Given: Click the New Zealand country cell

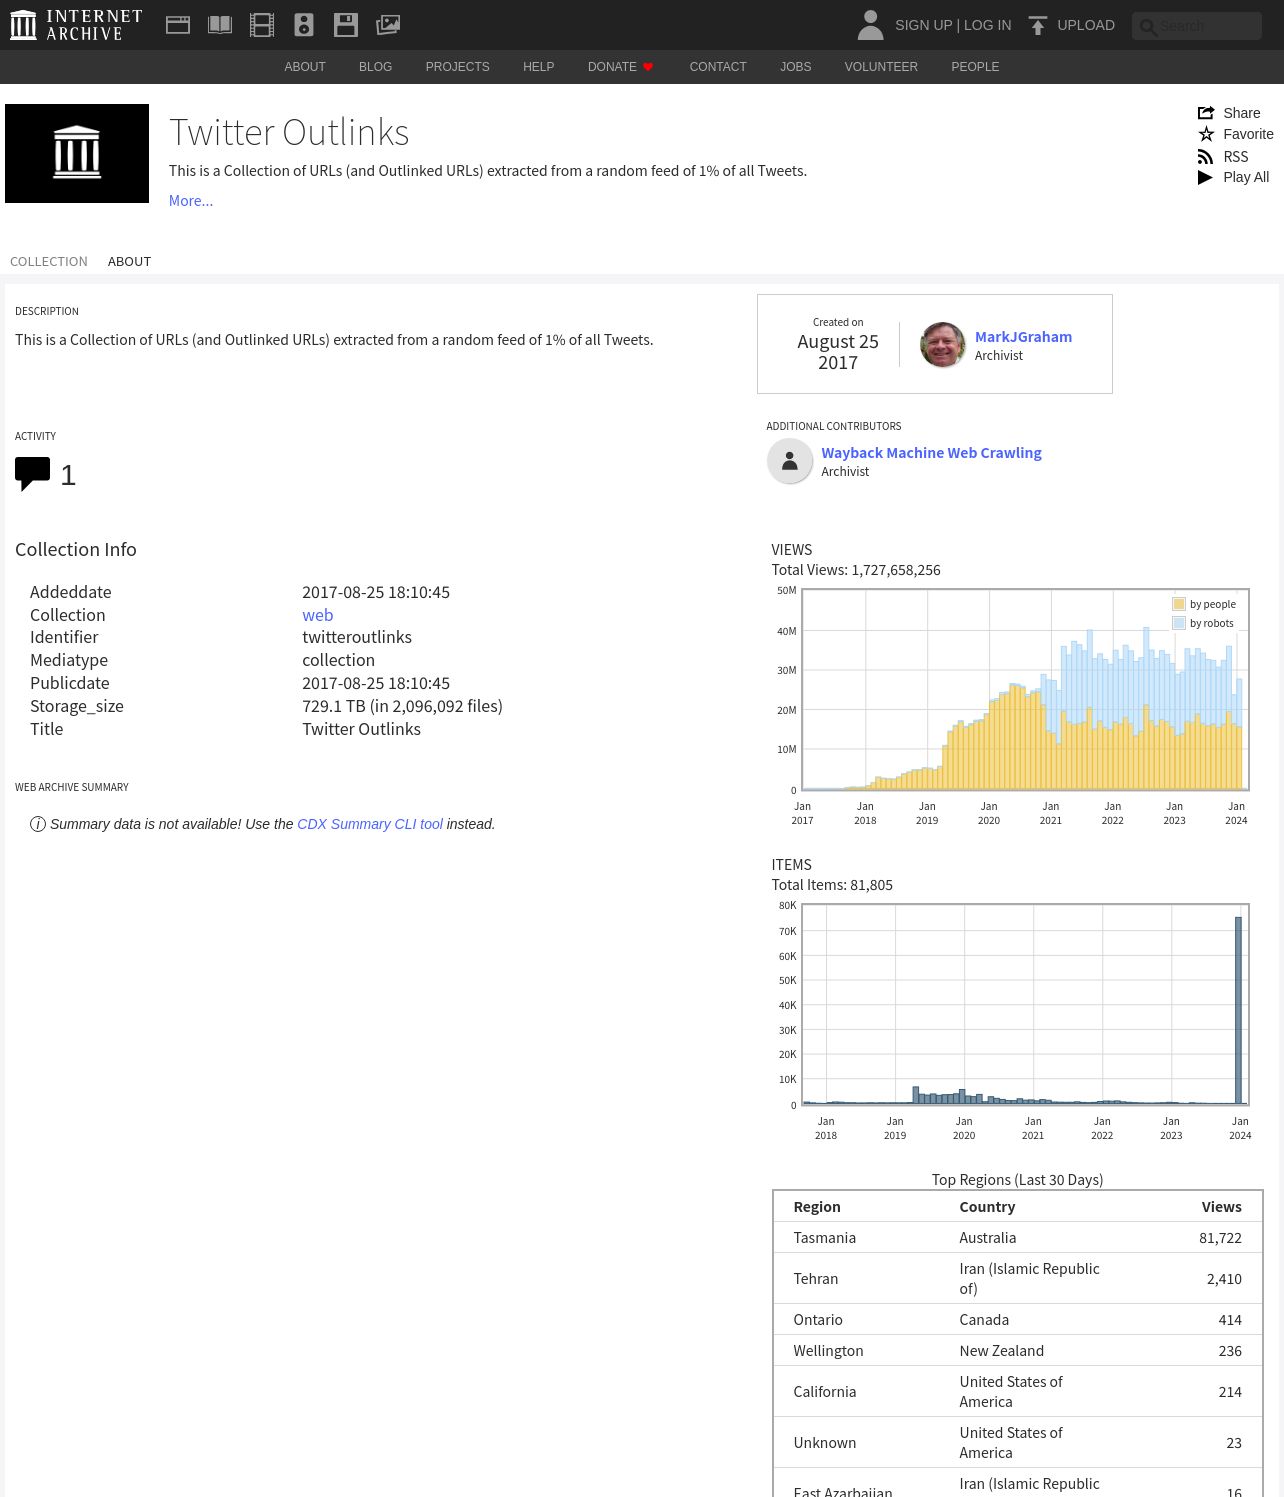Looking at the screenshot, I should [1001, 1351].
